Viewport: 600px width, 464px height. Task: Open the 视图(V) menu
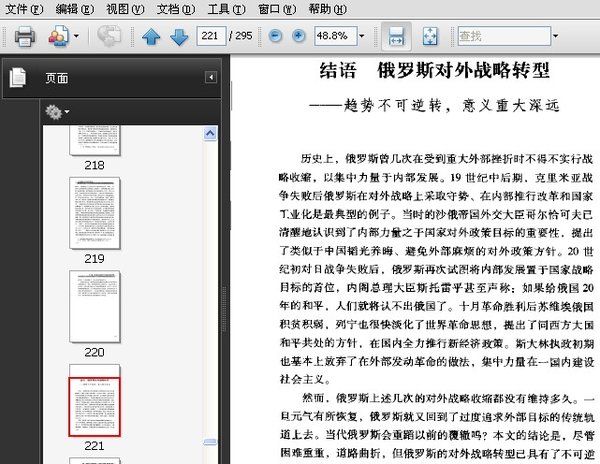tap(125, 9)
